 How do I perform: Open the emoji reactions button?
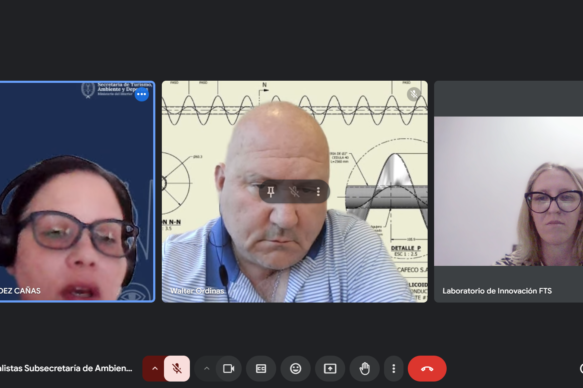(296, 368)
